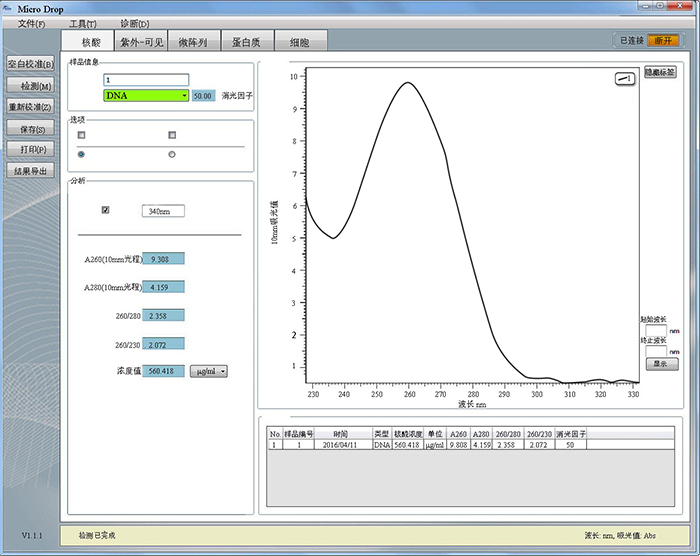
Task: Export results via 结果导出 button
Action: pyautogui.click(x=30, y=170)
